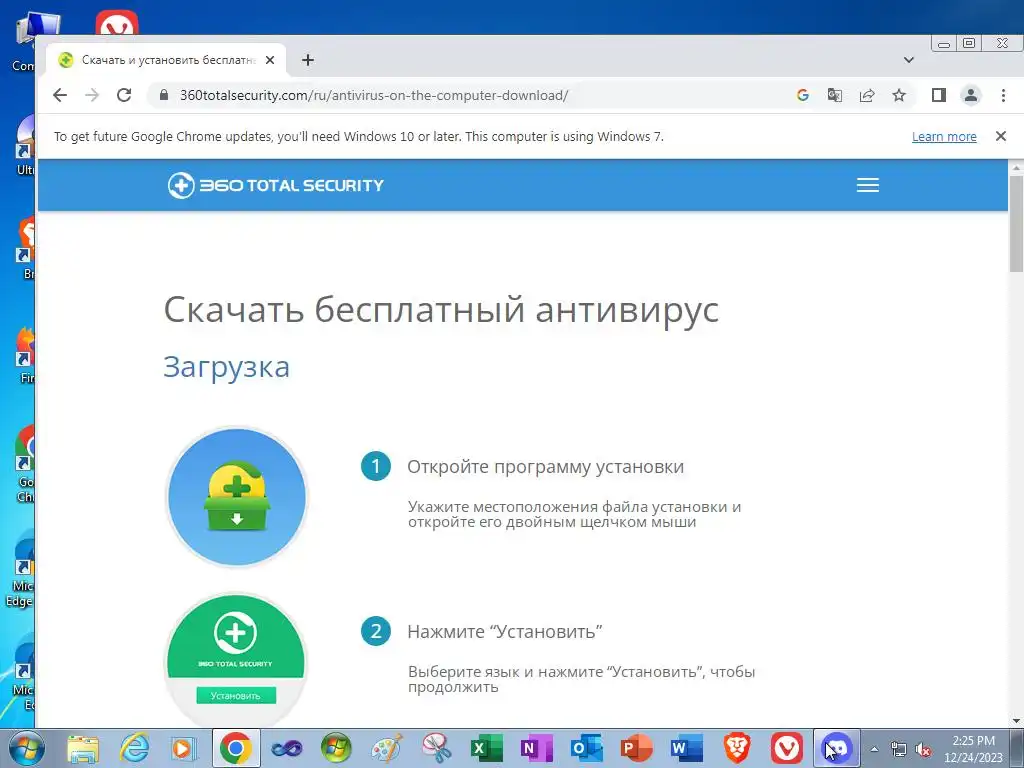Open the Chrome profile avatar
This screenshot has height=768, width=1024.
click(x=971, y=95)
